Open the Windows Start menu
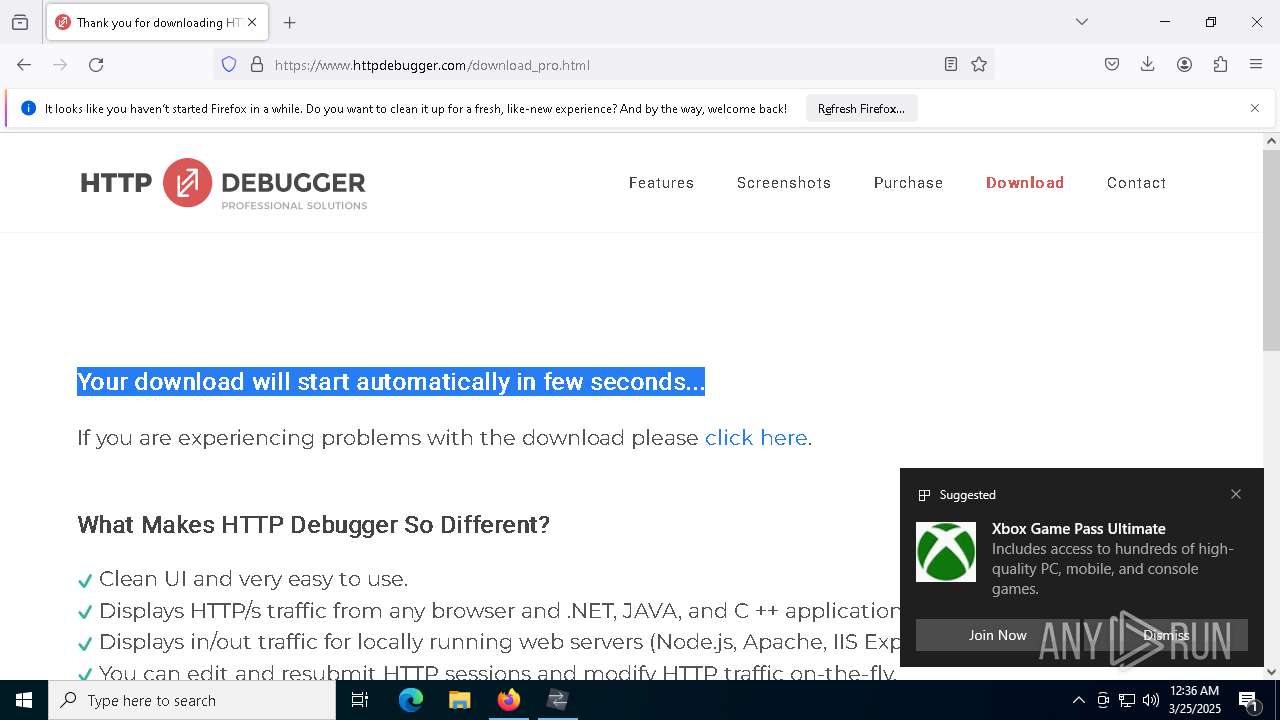This screenshot has width=1280, height=720. 24,700
